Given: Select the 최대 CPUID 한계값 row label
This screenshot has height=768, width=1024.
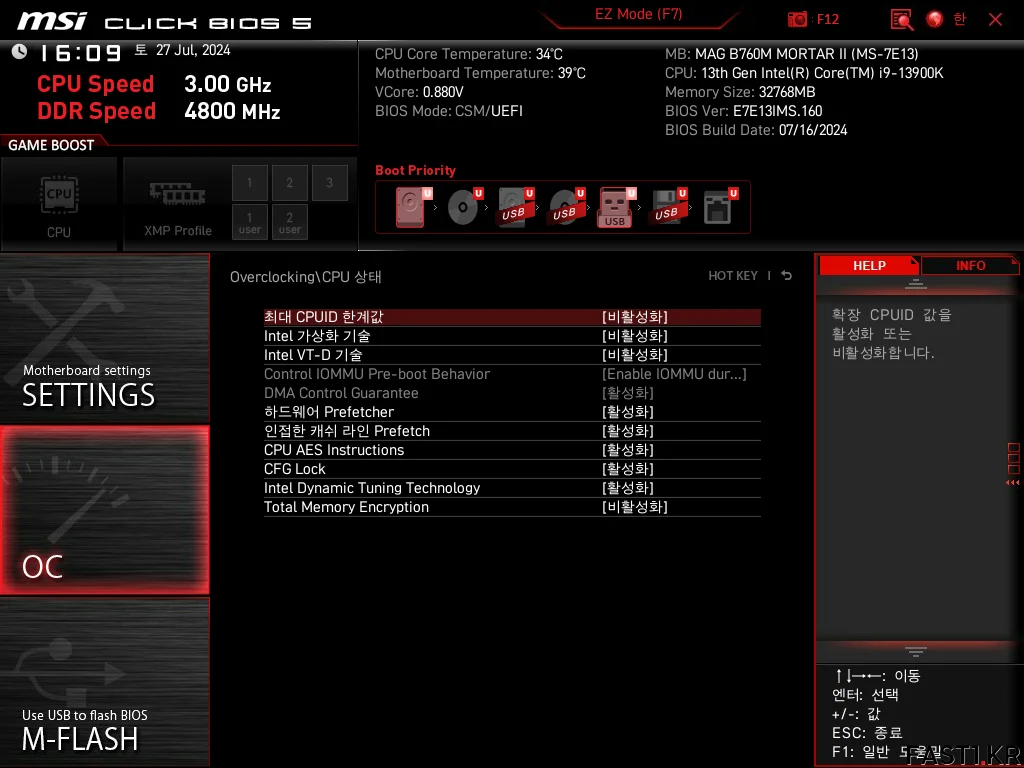Looking at the screenshot, I should (323, 317).
